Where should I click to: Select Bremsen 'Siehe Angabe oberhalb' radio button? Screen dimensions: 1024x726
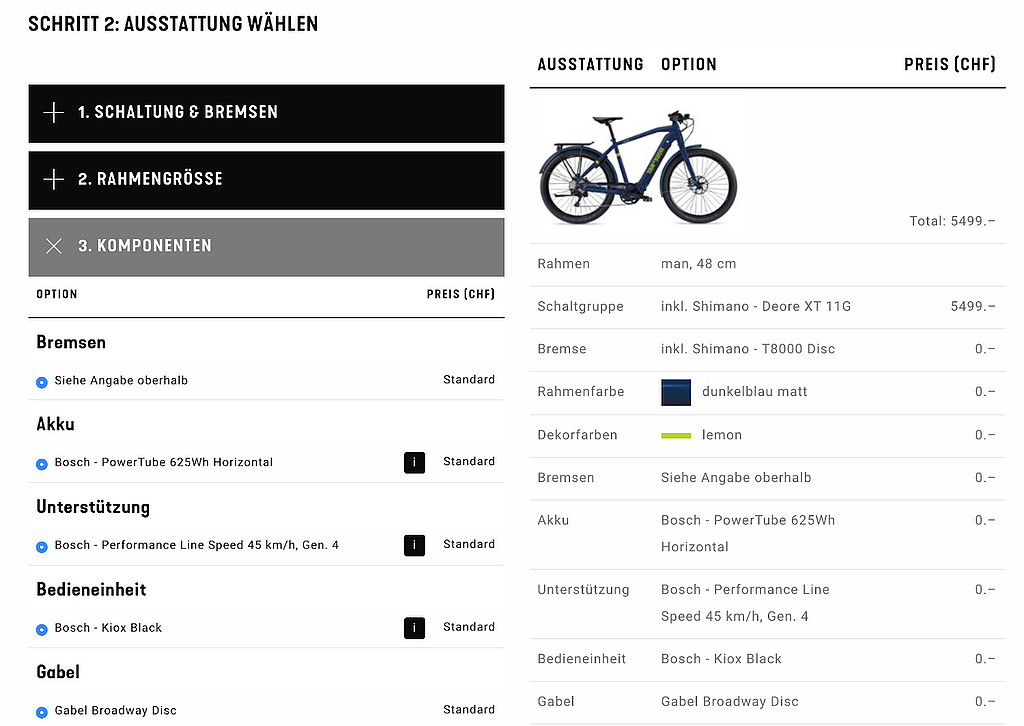pyautogui.click(x=42, y=381)
